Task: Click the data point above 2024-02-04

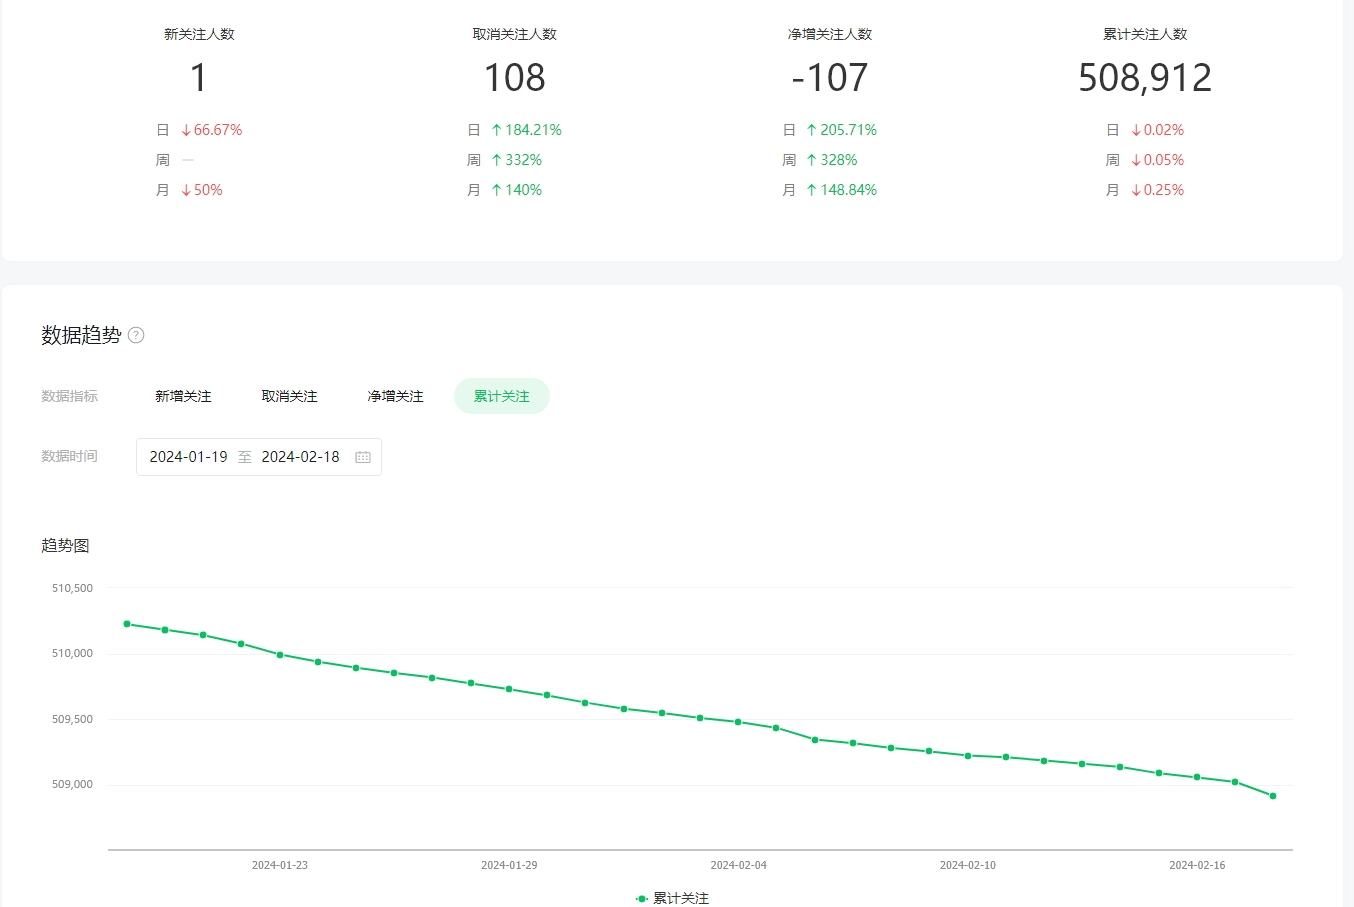Action: tap(738, 722)
